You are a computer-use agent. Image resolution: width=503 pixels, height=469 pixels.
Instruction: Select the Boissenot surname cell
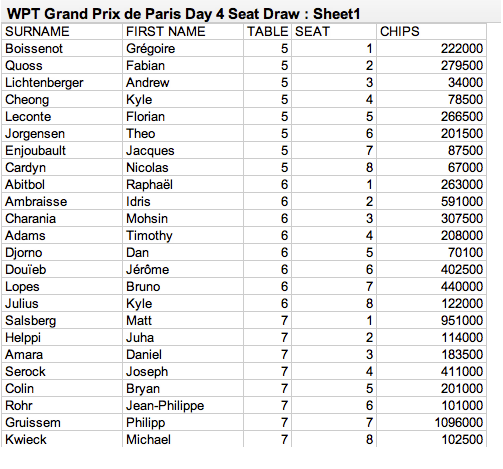62,49
